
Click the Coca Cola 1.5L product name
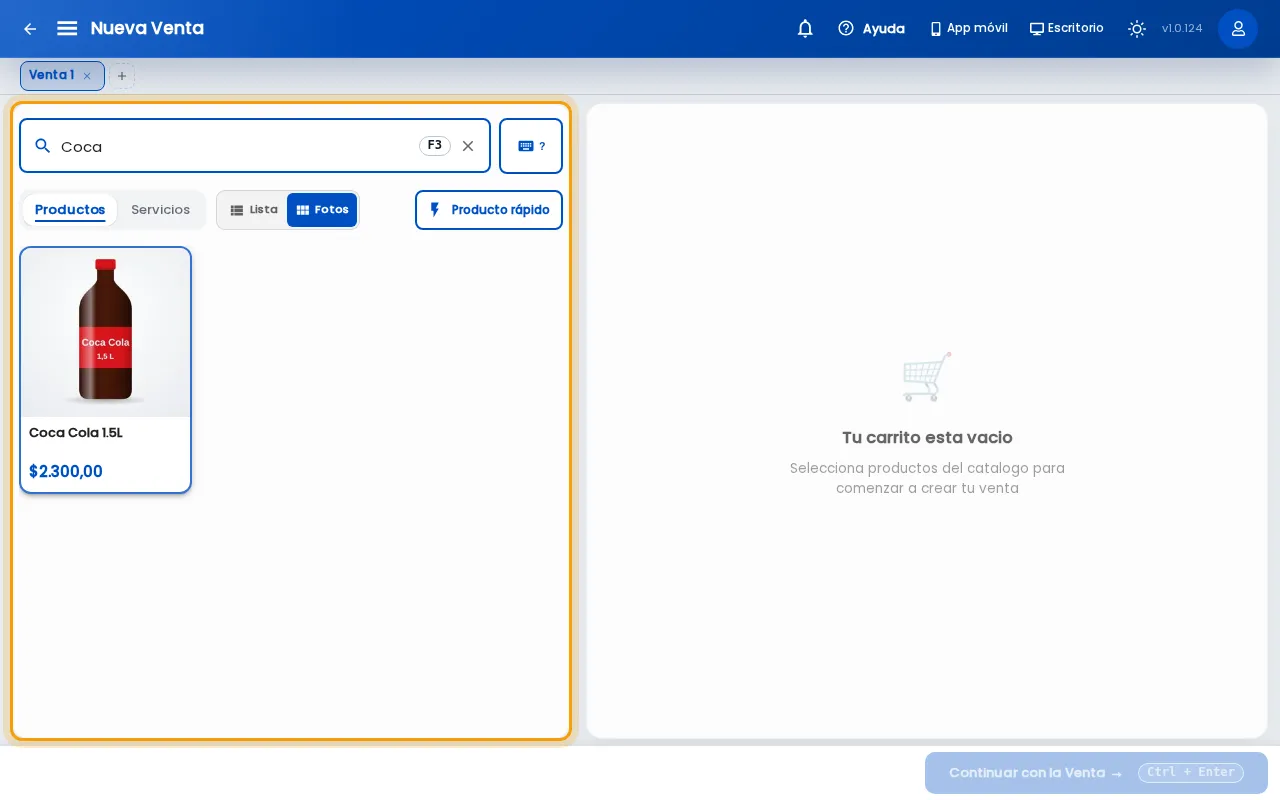click(x=76, y=433)
